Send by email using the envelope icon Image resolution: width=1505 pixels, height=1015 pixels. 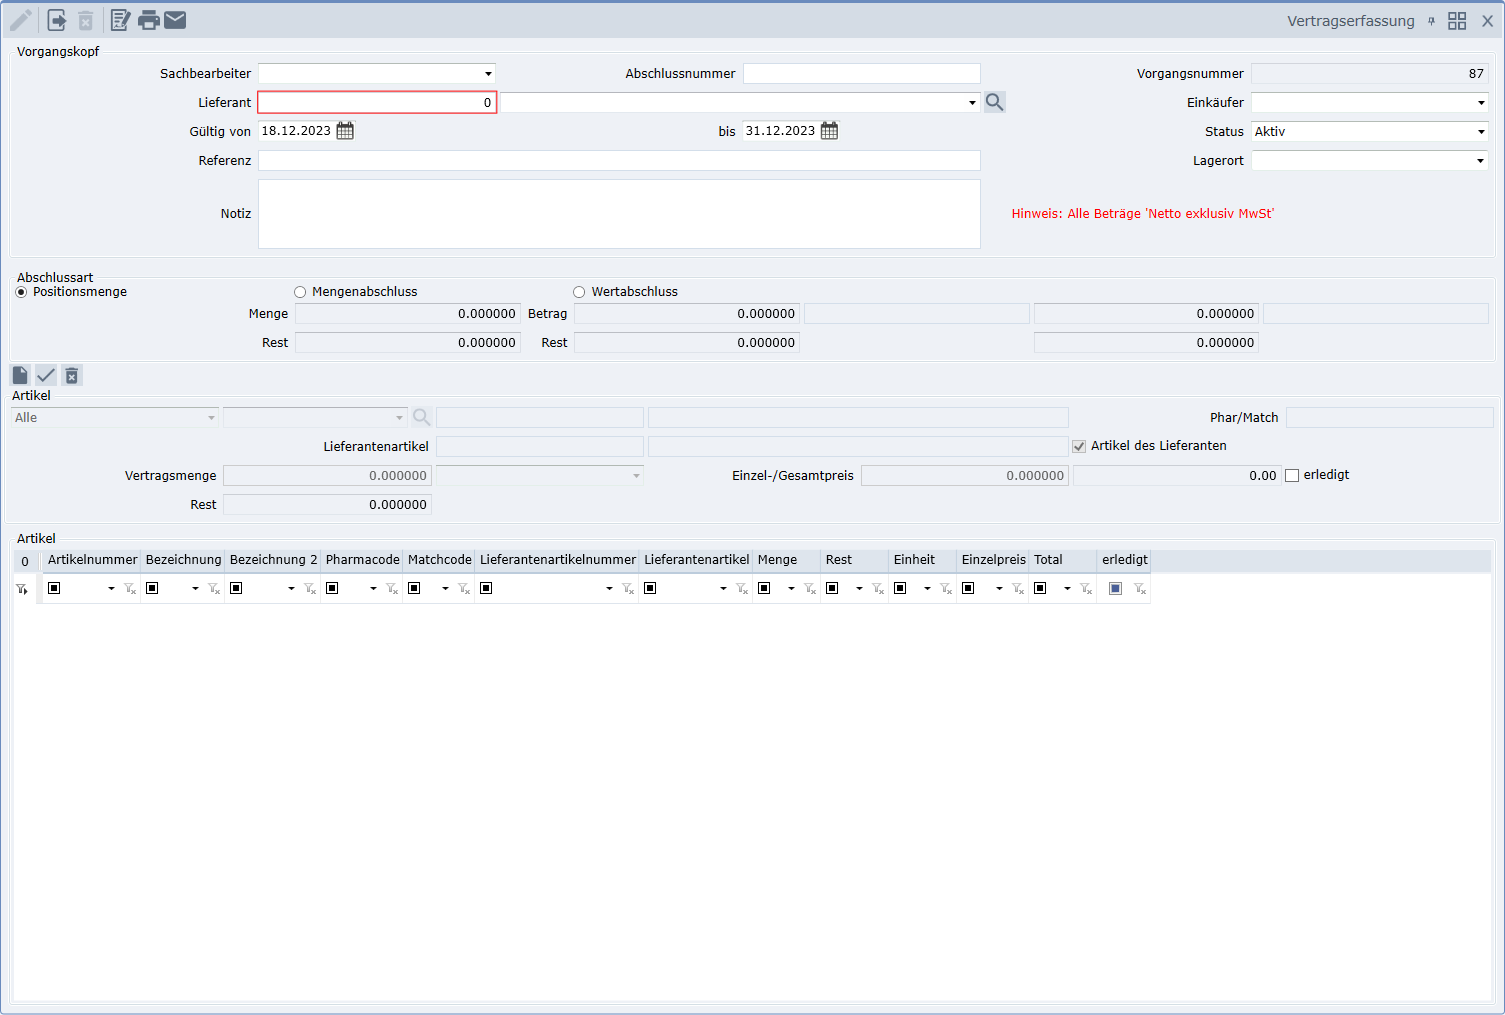[x=175, y=20]
